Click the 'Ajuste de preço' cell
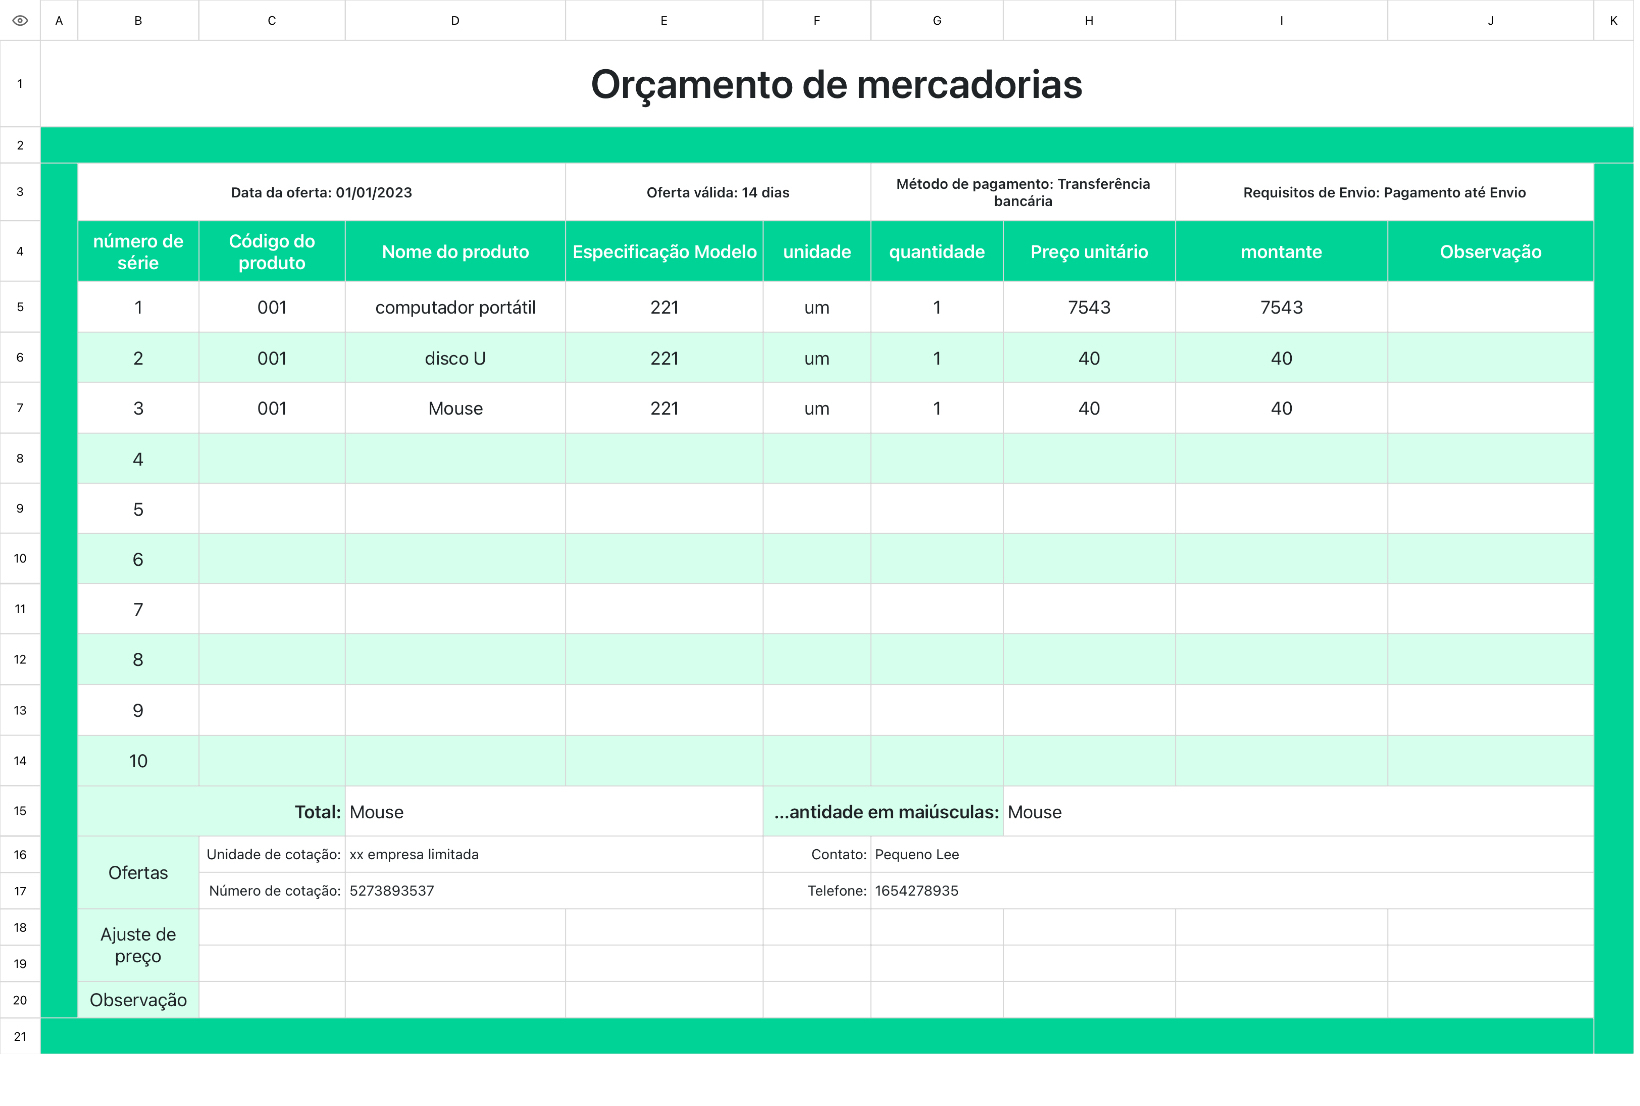 pyautogui.click(x=138, y=945)
